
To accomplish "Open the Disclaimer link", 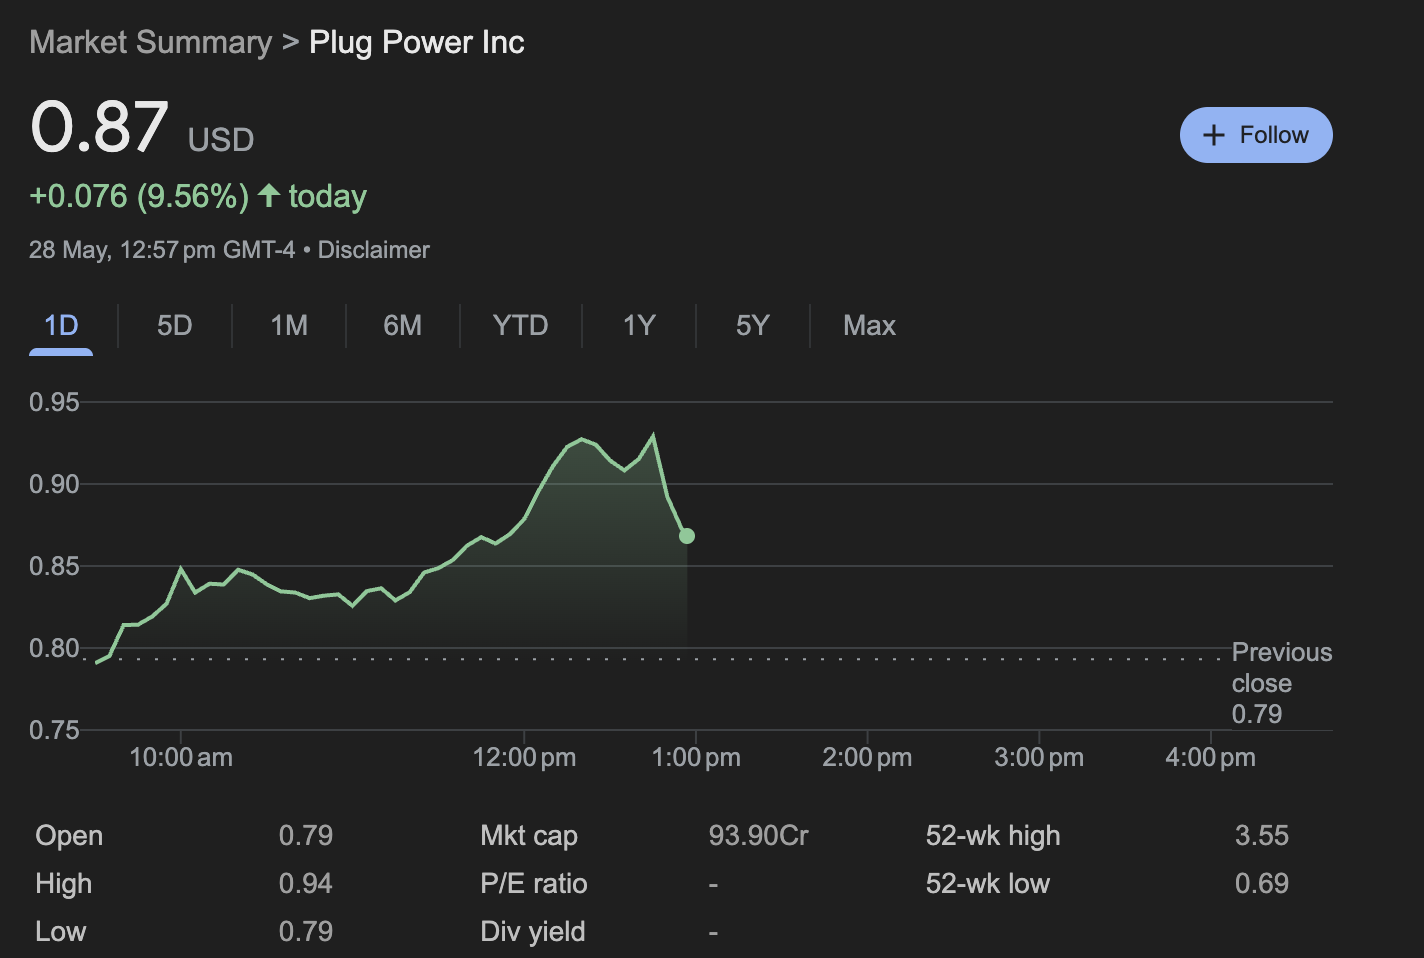I will pyautogui.click(x=374, y=250).
